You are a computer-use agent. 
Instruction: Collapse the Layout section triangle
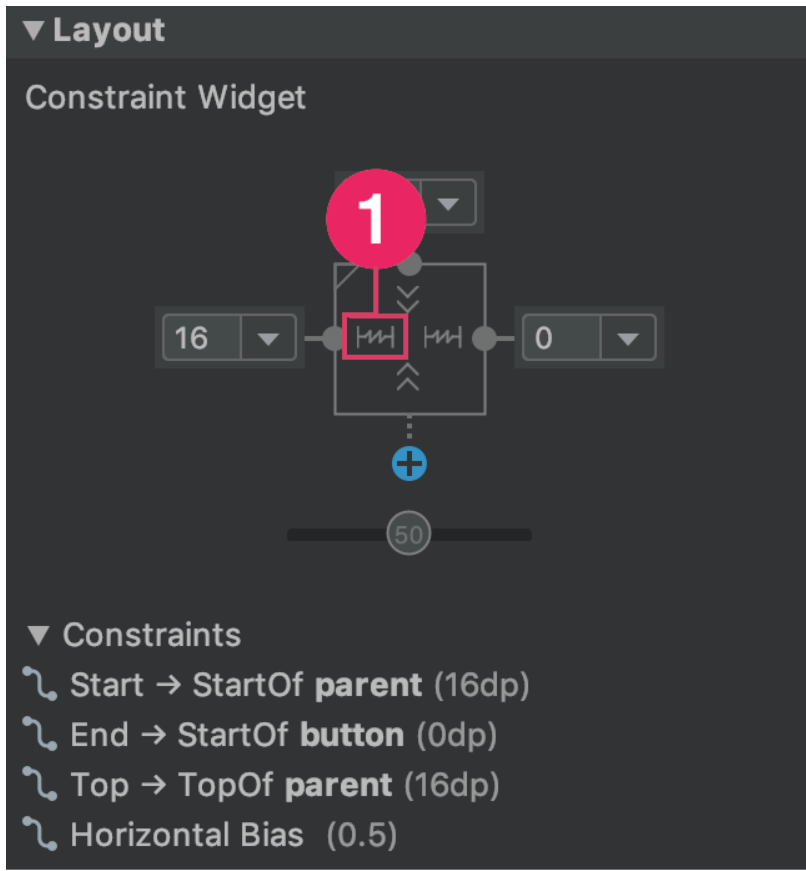pos(34,30)
